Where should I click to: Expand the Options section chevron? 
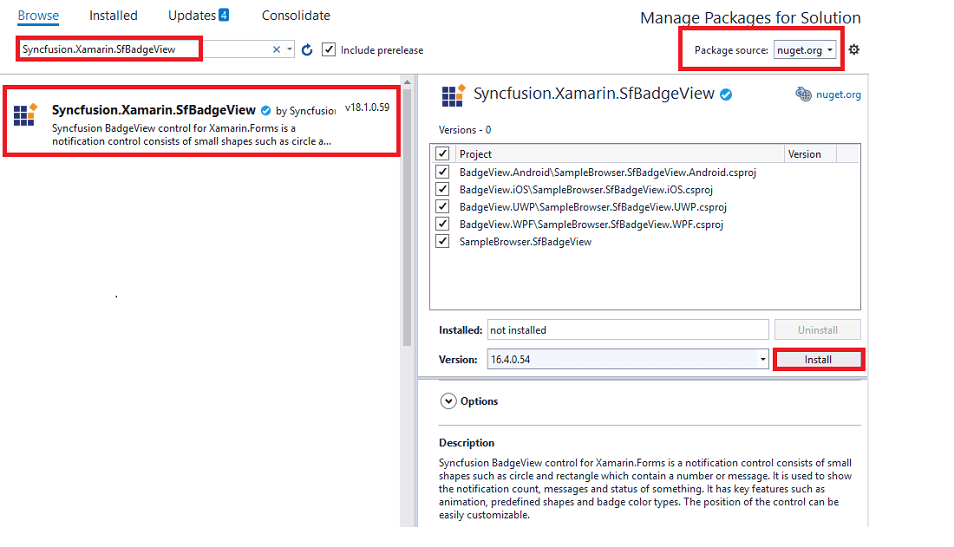coord(447,401)
